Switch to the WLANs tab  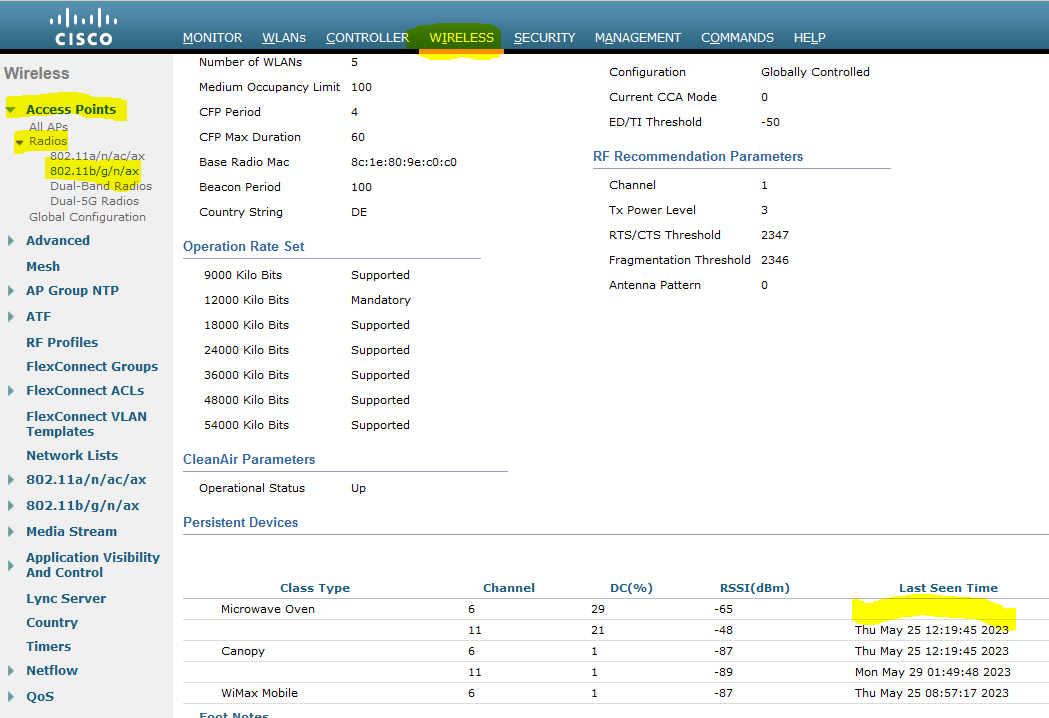tap(283, 37)
